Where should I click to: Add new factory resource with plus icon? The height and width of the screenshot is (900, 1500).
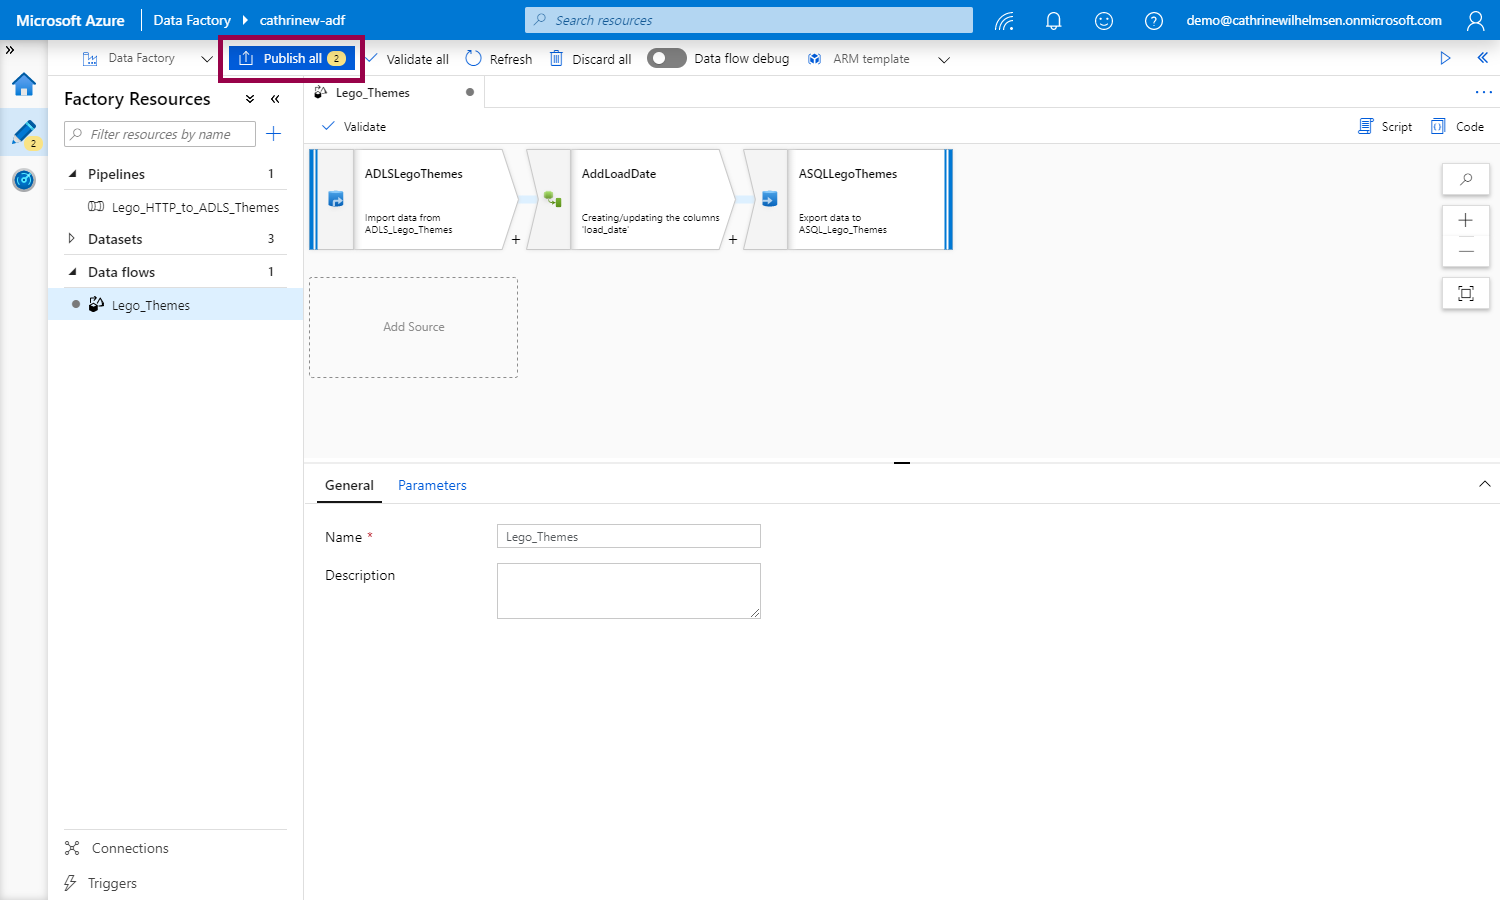273,134
